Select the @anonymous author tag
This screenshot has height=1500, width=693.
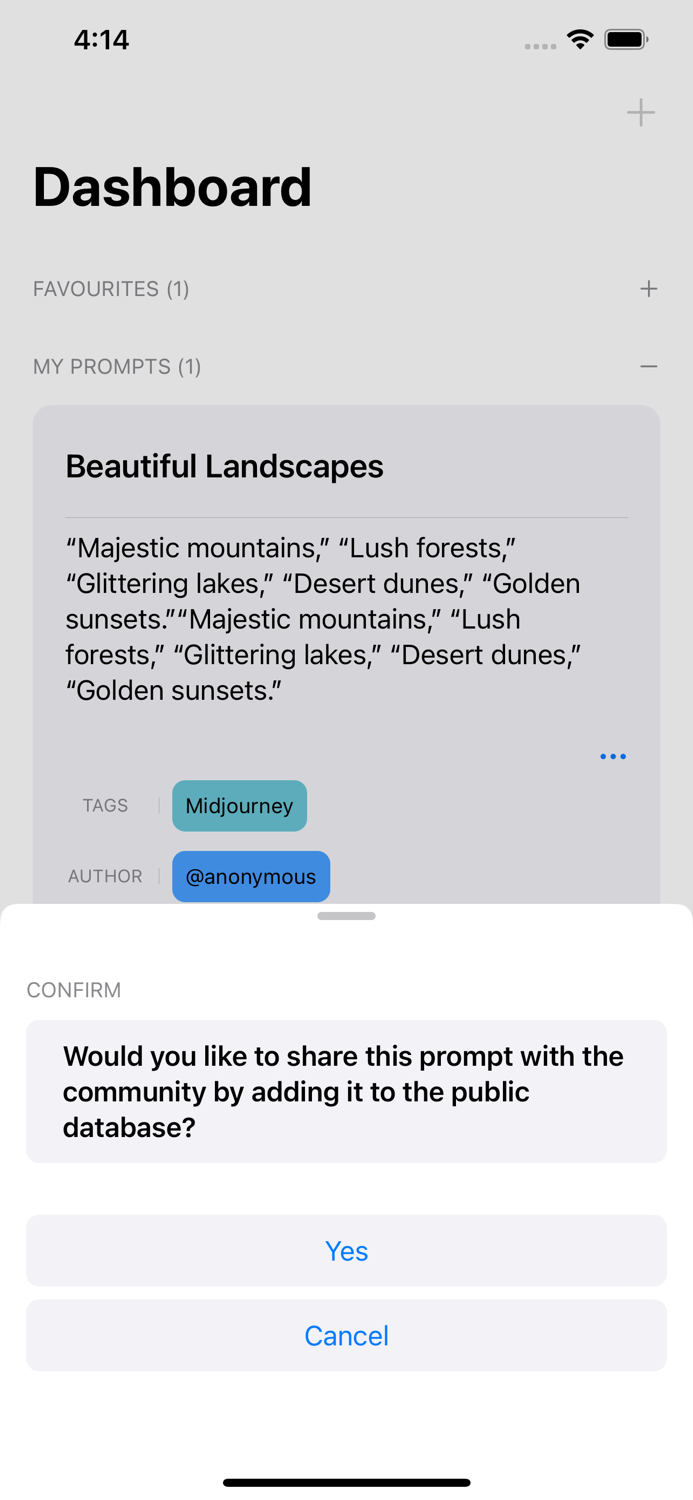[x=251, y=877]
